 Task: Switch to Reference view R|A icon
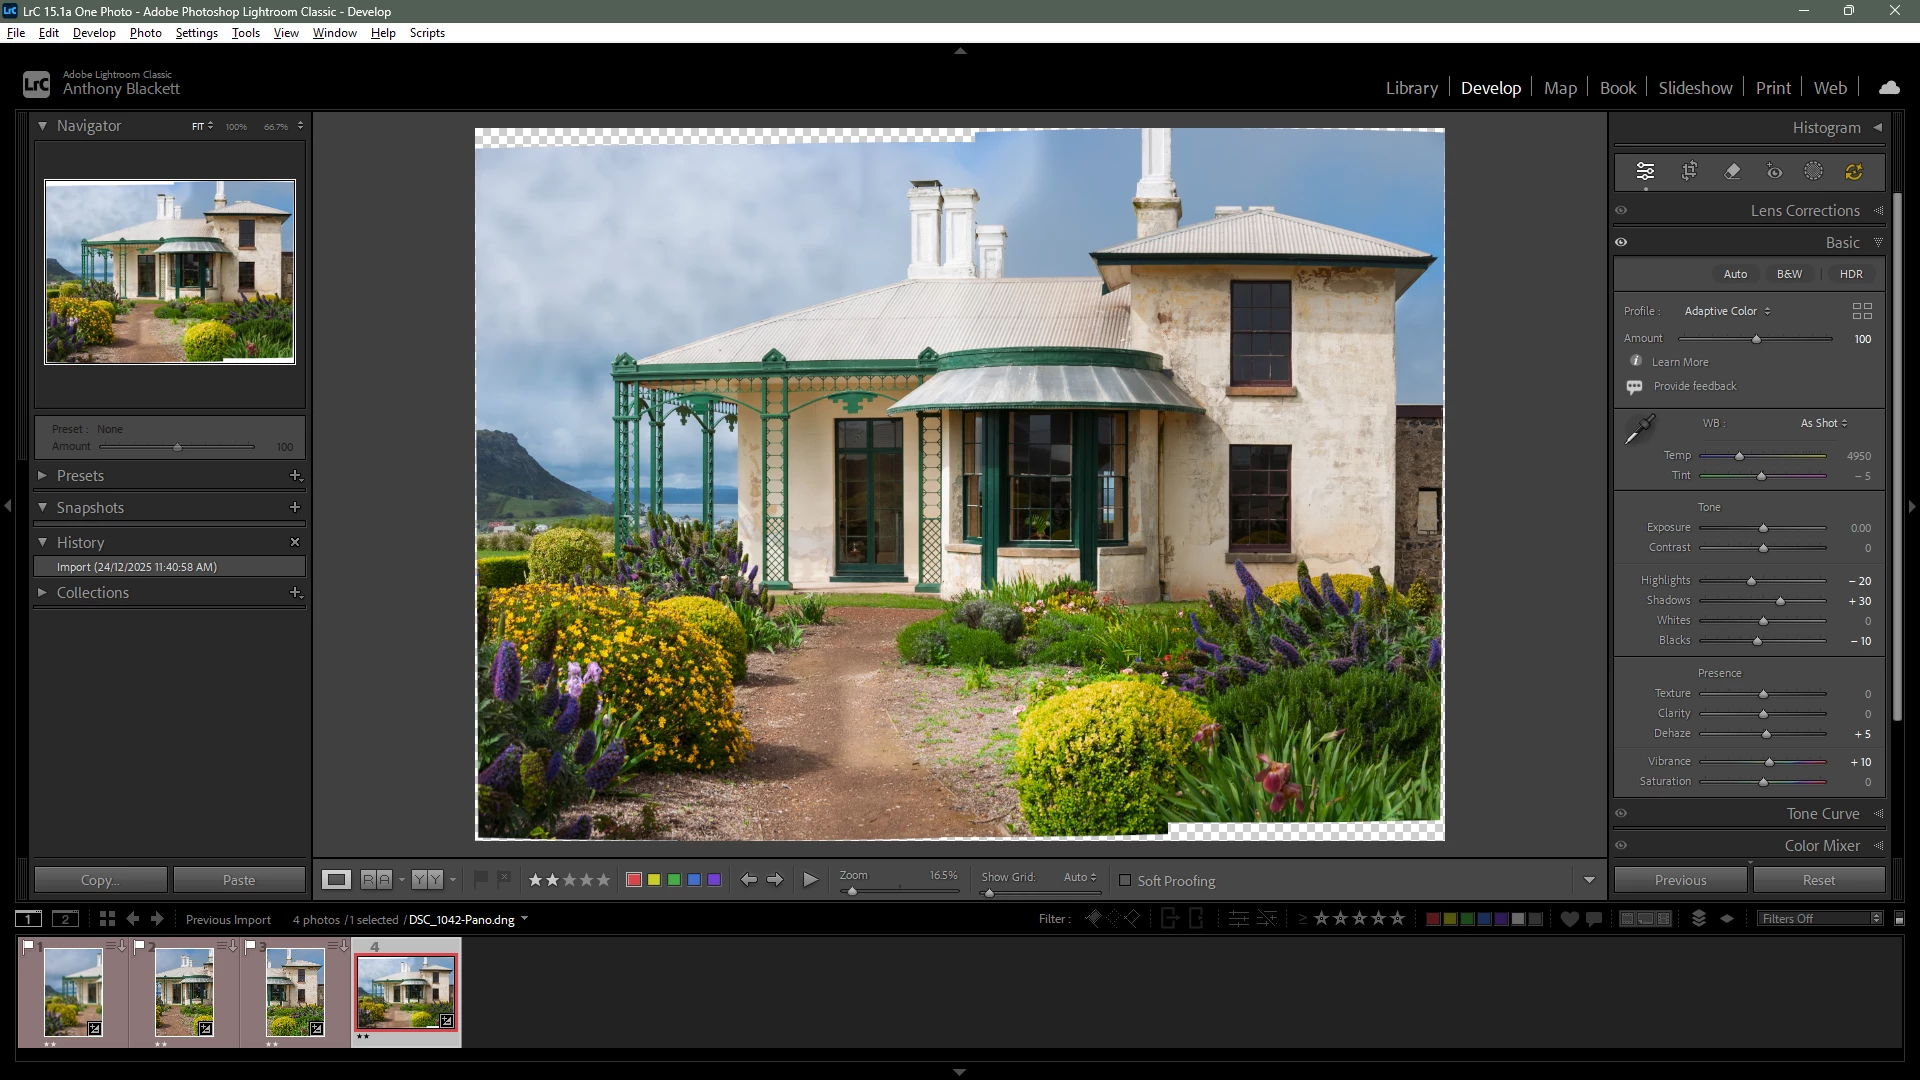click(376, 880)
